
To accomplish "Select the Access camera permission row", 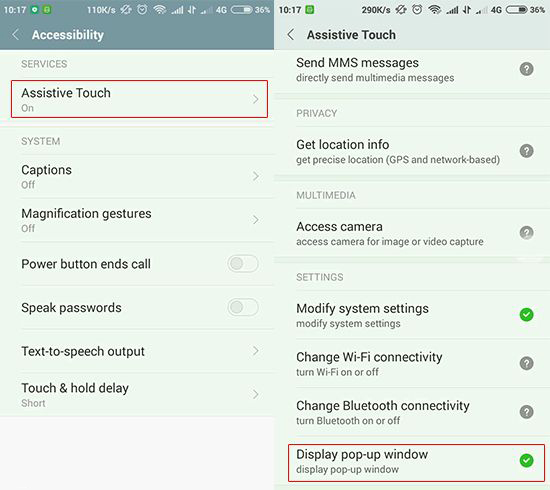I will (412, 233).
